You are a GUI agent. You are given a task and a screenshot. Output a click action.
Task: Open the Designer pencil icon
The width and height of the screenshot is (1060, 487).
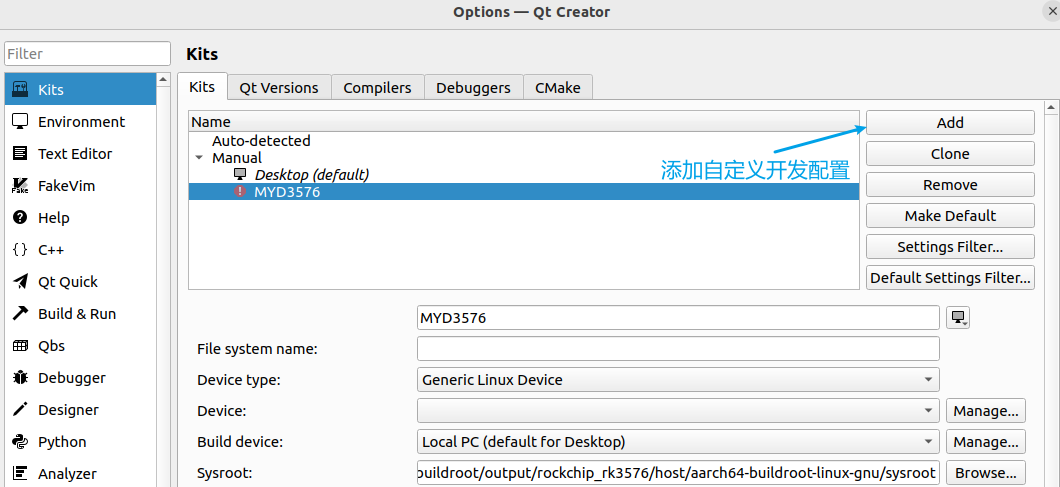20,409
